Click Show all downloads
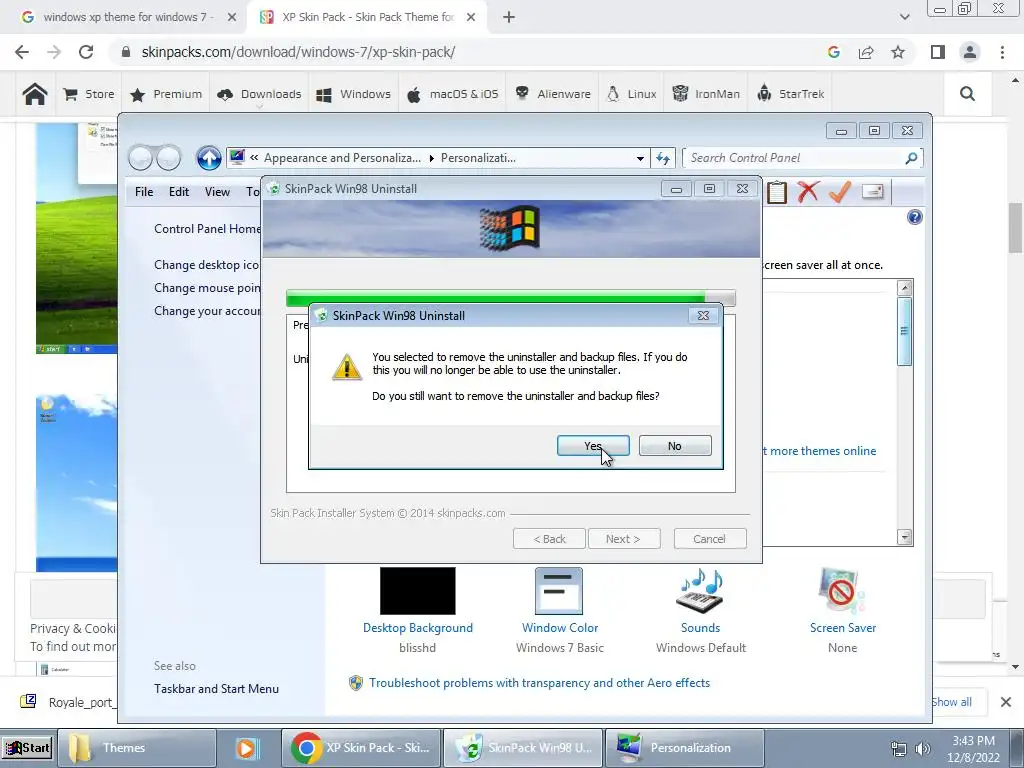The image size is (1024, 768). click(952, 702)
